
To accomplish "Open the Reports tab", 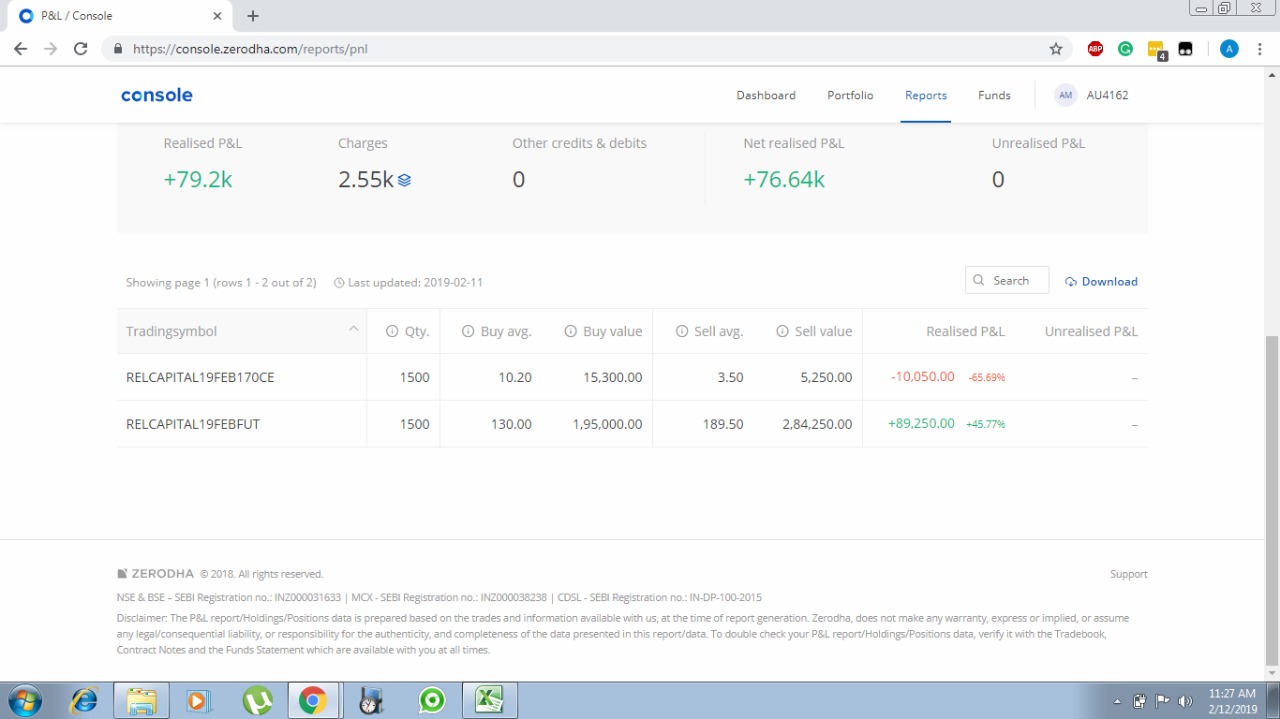I will 926,95.
